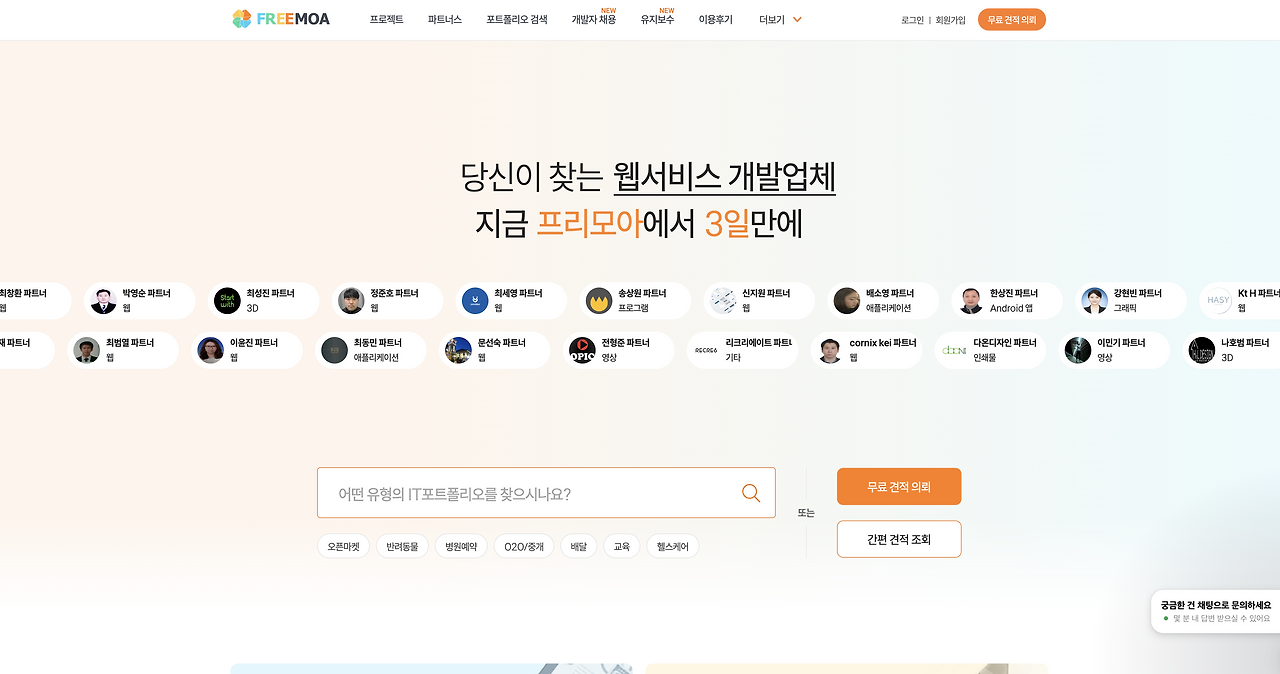Click the Stat with icon for 최성진 파트너
This screenshot has height=674, width=1280.
coord(227,300)
